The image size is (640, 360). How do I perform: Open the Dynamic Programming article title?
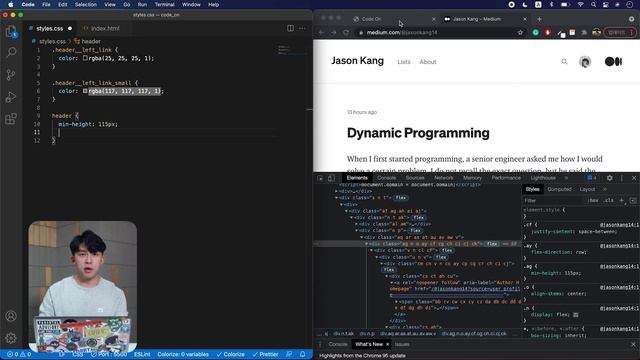coord(418,133)
